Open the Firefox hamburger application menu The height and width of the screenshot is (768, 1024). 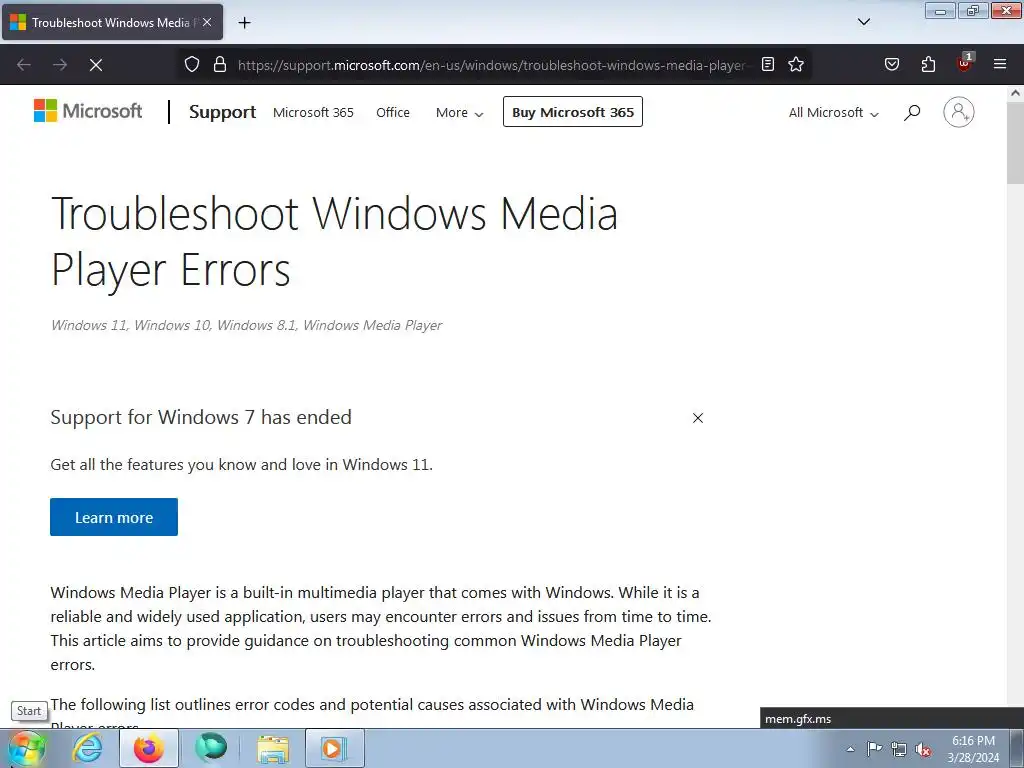(1000, 64)
